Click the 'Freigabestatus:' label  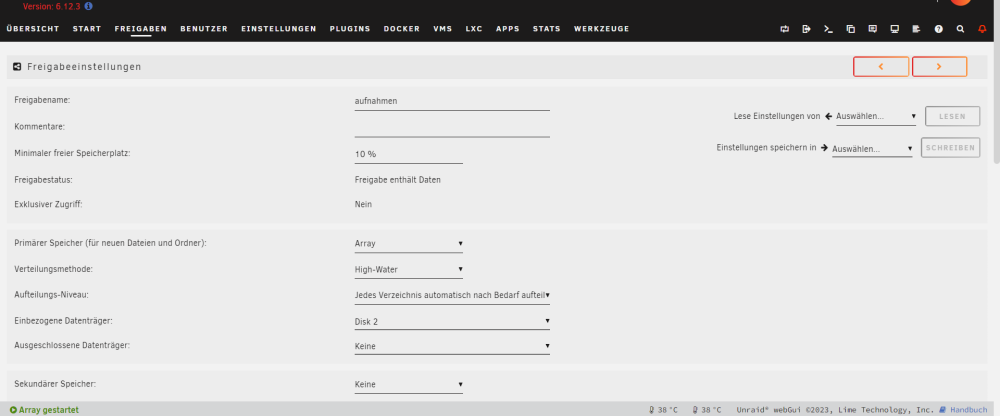pyautogui.click(x=42, y=180)
